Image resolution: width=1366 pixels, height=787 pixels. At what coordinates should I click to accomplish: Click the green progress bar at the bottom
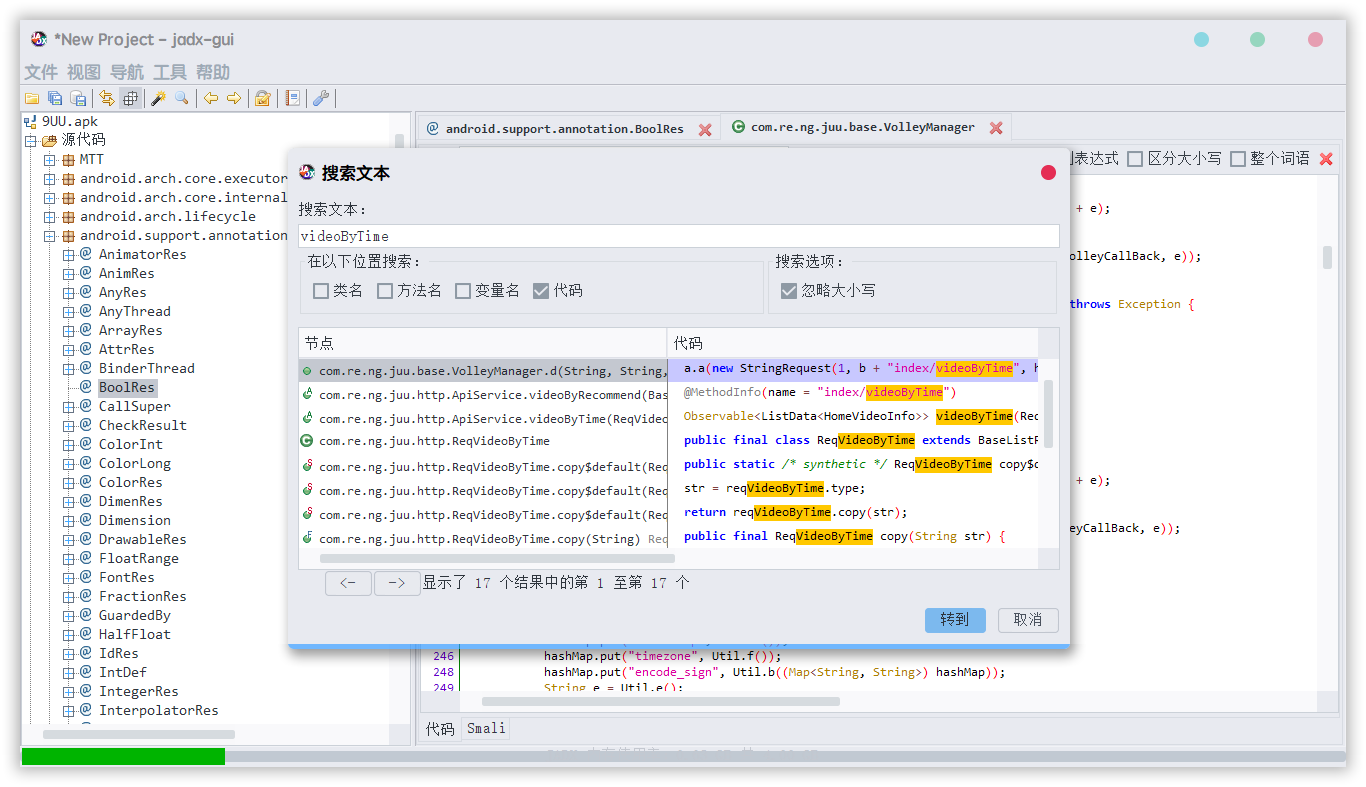(123, 757)
